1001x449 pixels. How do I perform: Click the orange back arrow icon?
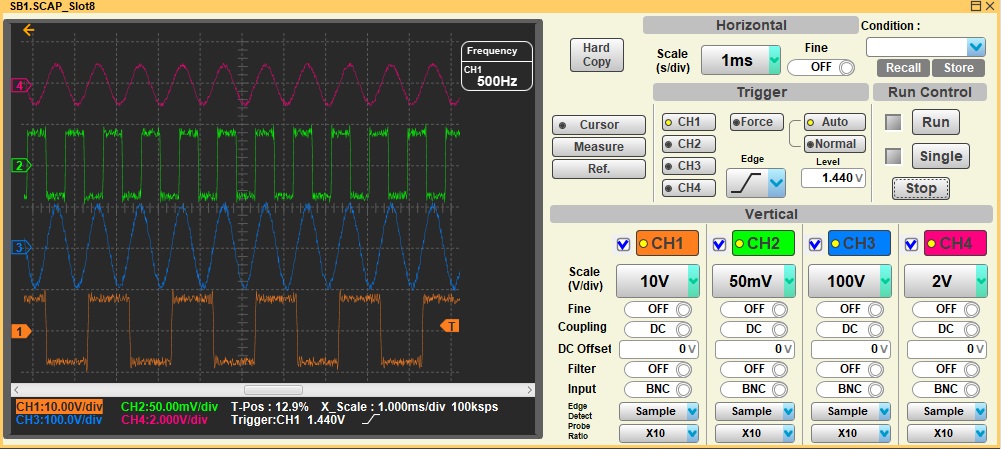click(28, 30)
